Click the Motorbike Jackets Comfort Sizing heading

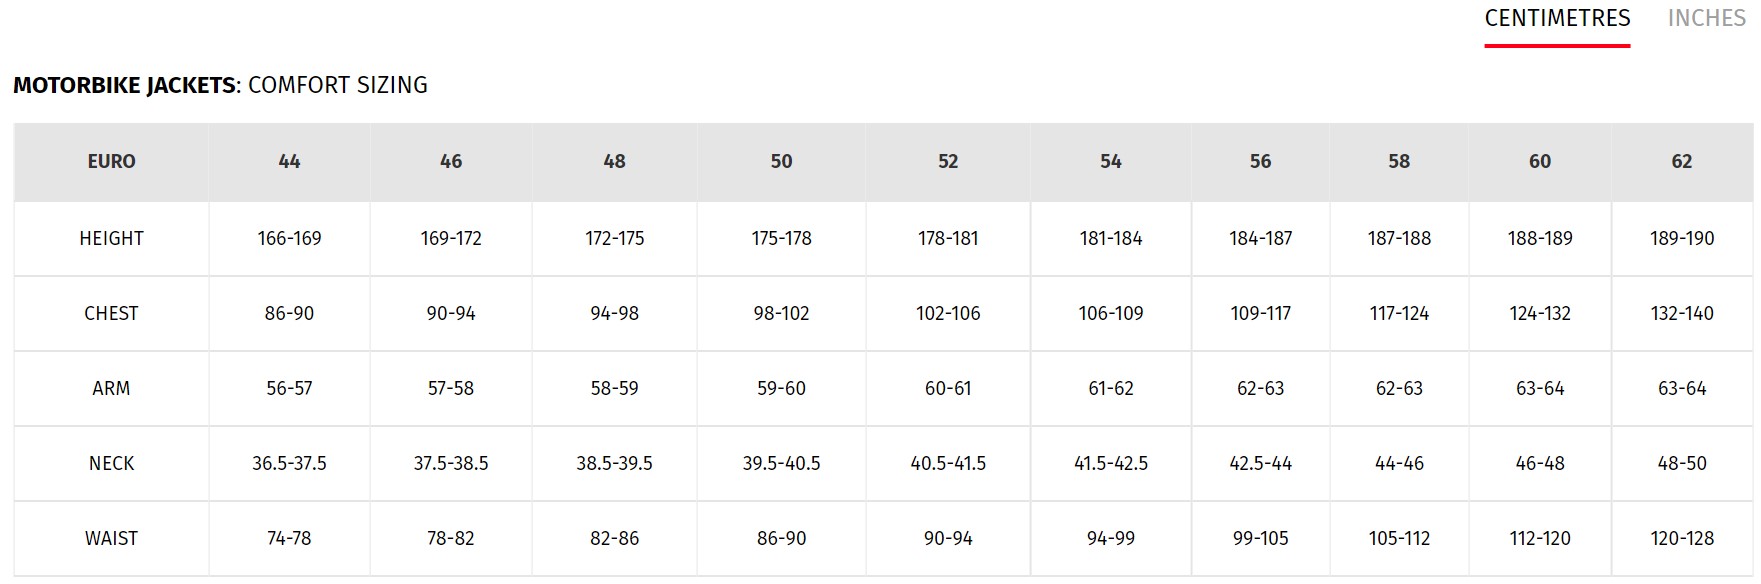pyautogui.click(x=220, y=86)
